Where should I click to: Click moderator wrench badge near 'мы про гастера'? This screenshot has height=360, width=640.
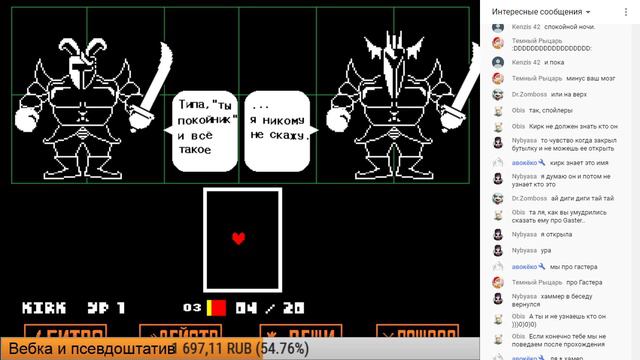pos(542,267)
